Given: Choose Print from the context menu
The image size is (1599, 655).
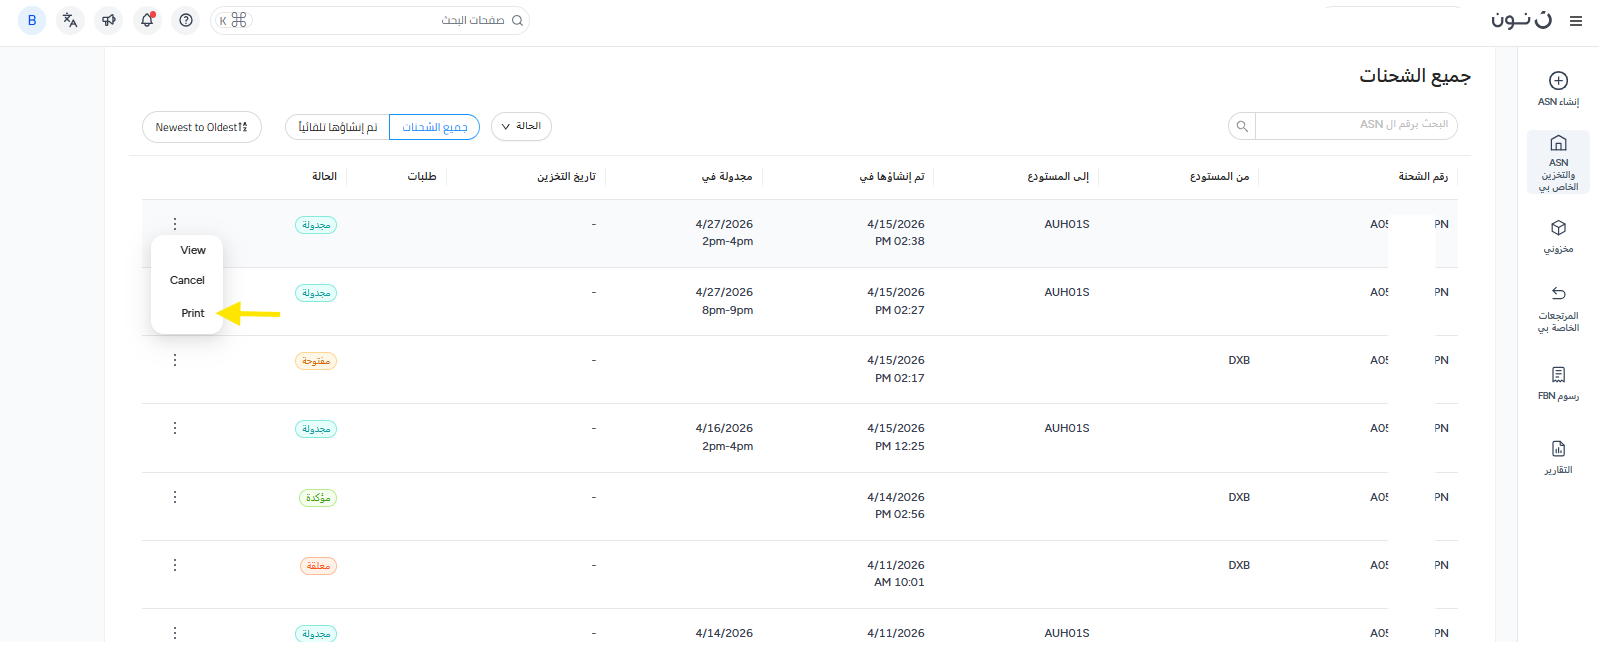Looking at the screenshot, I should 193,313.
